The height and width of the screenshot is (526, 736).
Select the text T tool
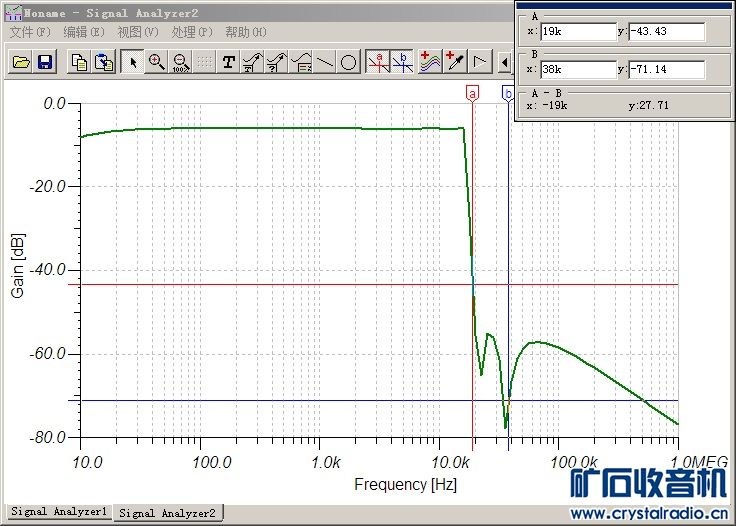coord(229,62)
